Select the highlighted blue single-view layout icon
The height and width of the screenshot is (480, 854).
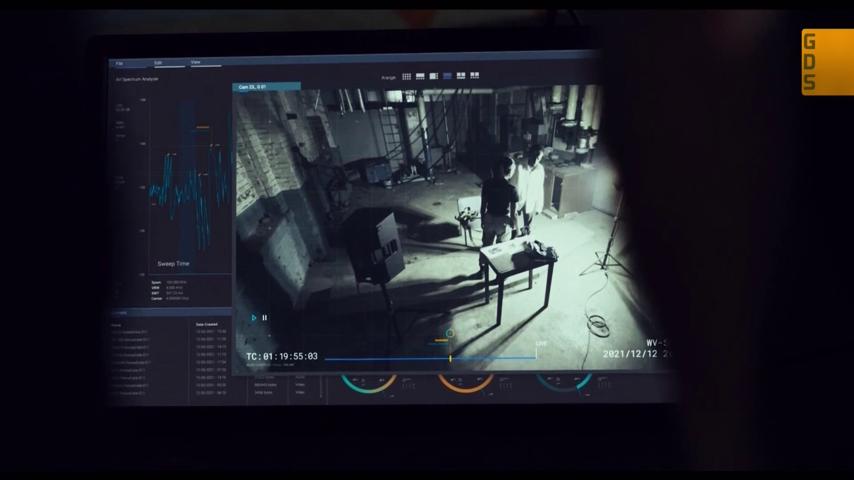pyautogui.click(x=447, y=76)
